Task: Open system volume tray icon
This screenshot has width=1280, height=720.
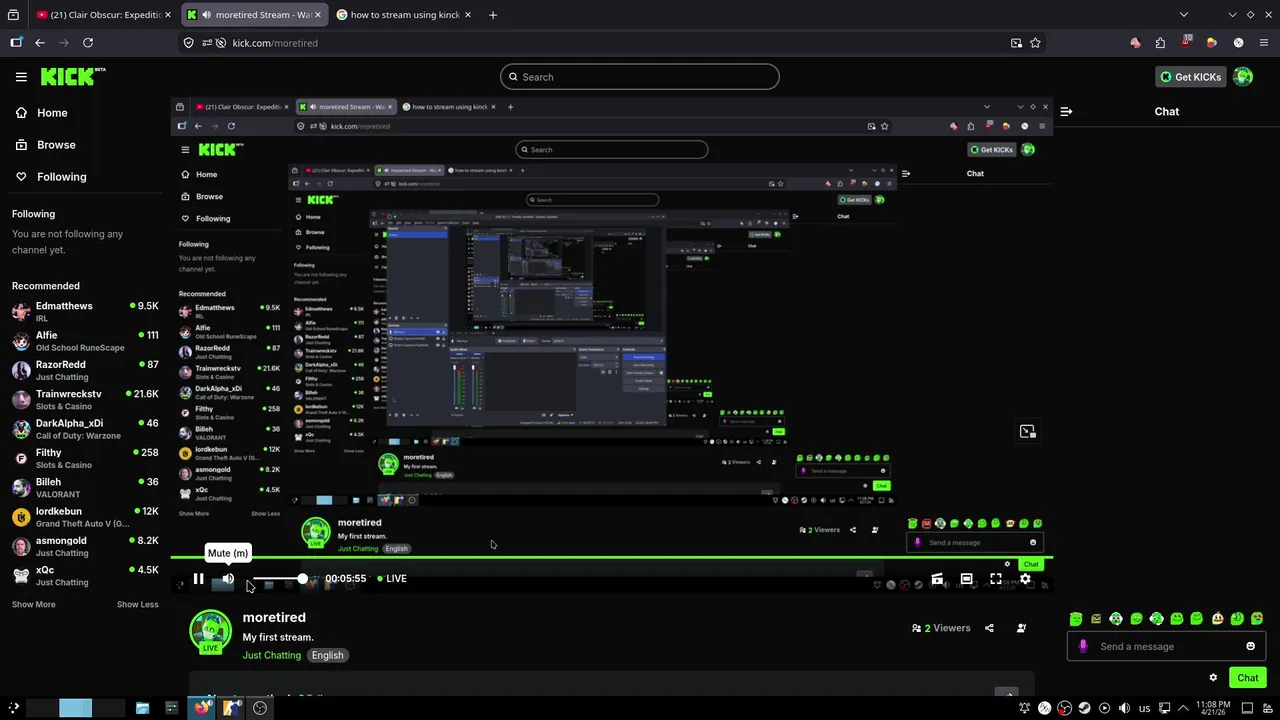Action: pyautogui.click(x=1124, y=708)
